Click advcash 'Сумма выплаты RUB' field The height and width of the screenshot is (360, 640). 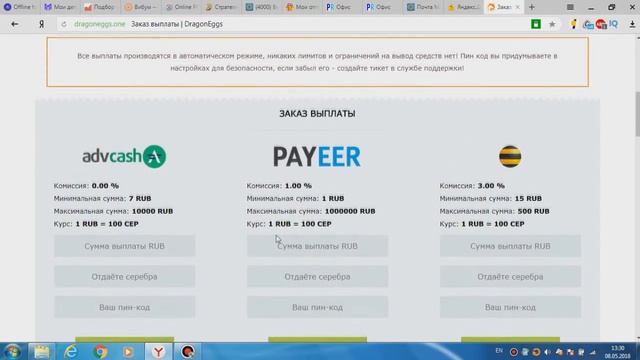[124, 246]
